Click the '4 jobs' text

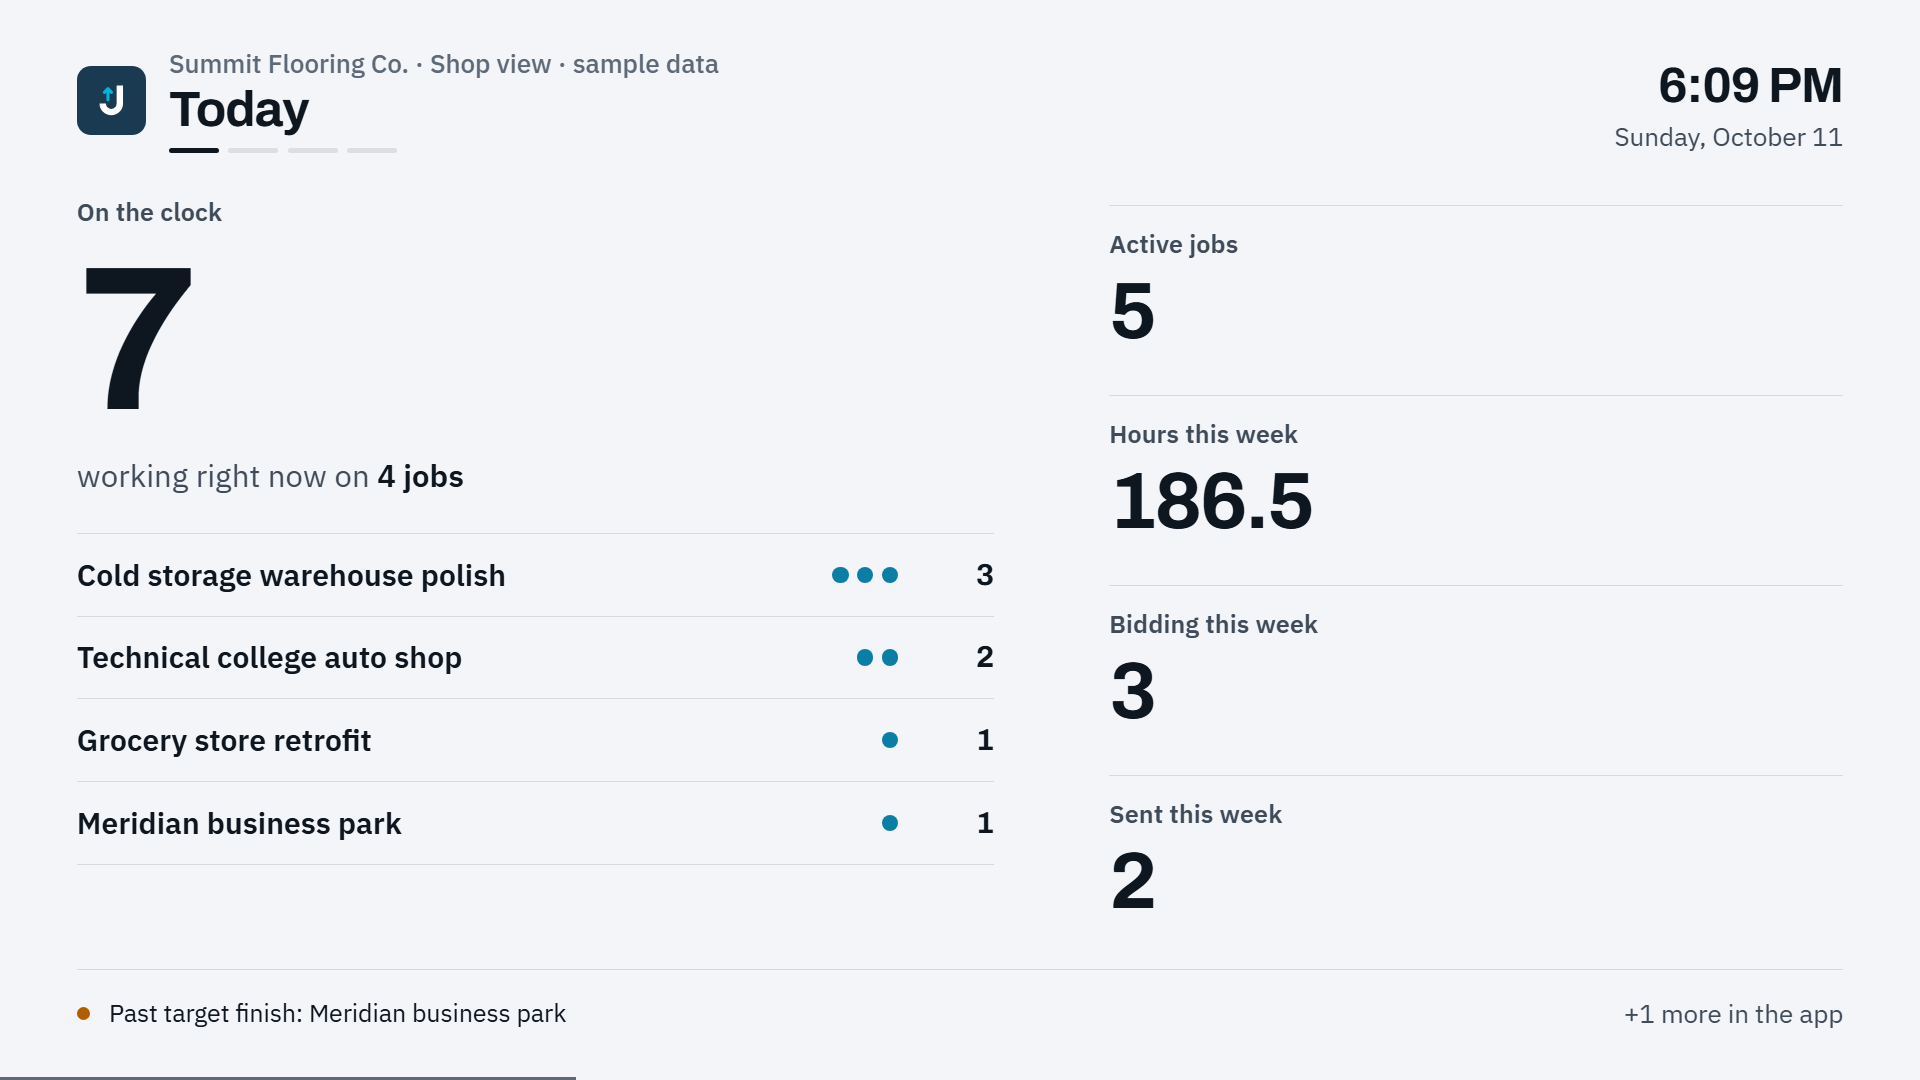coord(420,477)
